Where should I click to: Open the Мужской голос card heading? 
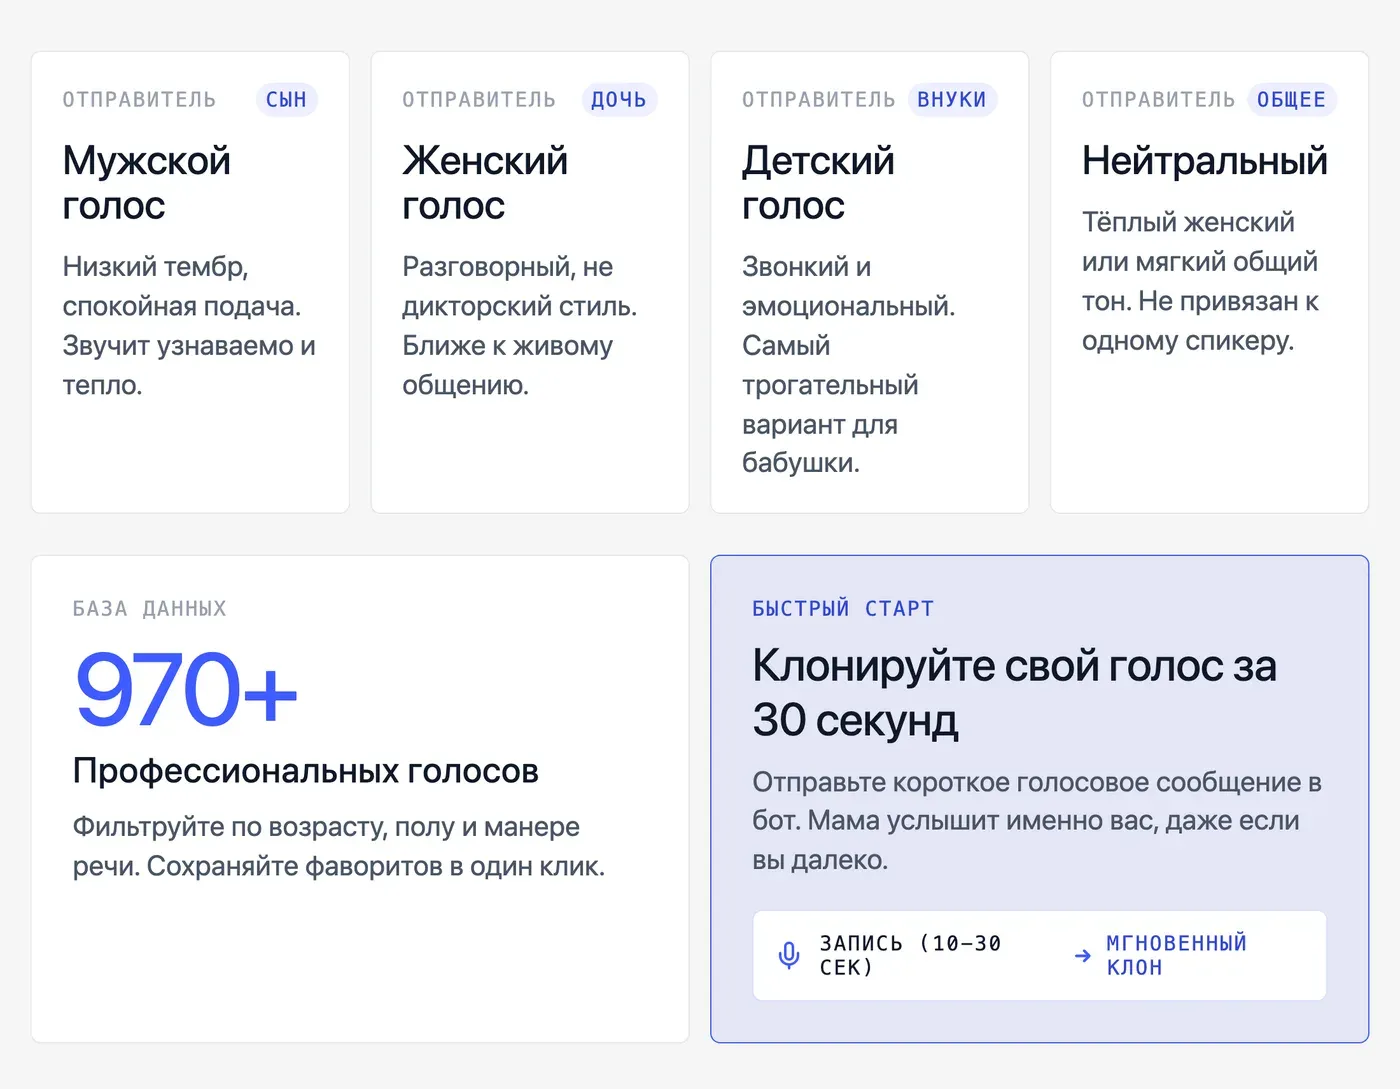(x=147, y=182)
